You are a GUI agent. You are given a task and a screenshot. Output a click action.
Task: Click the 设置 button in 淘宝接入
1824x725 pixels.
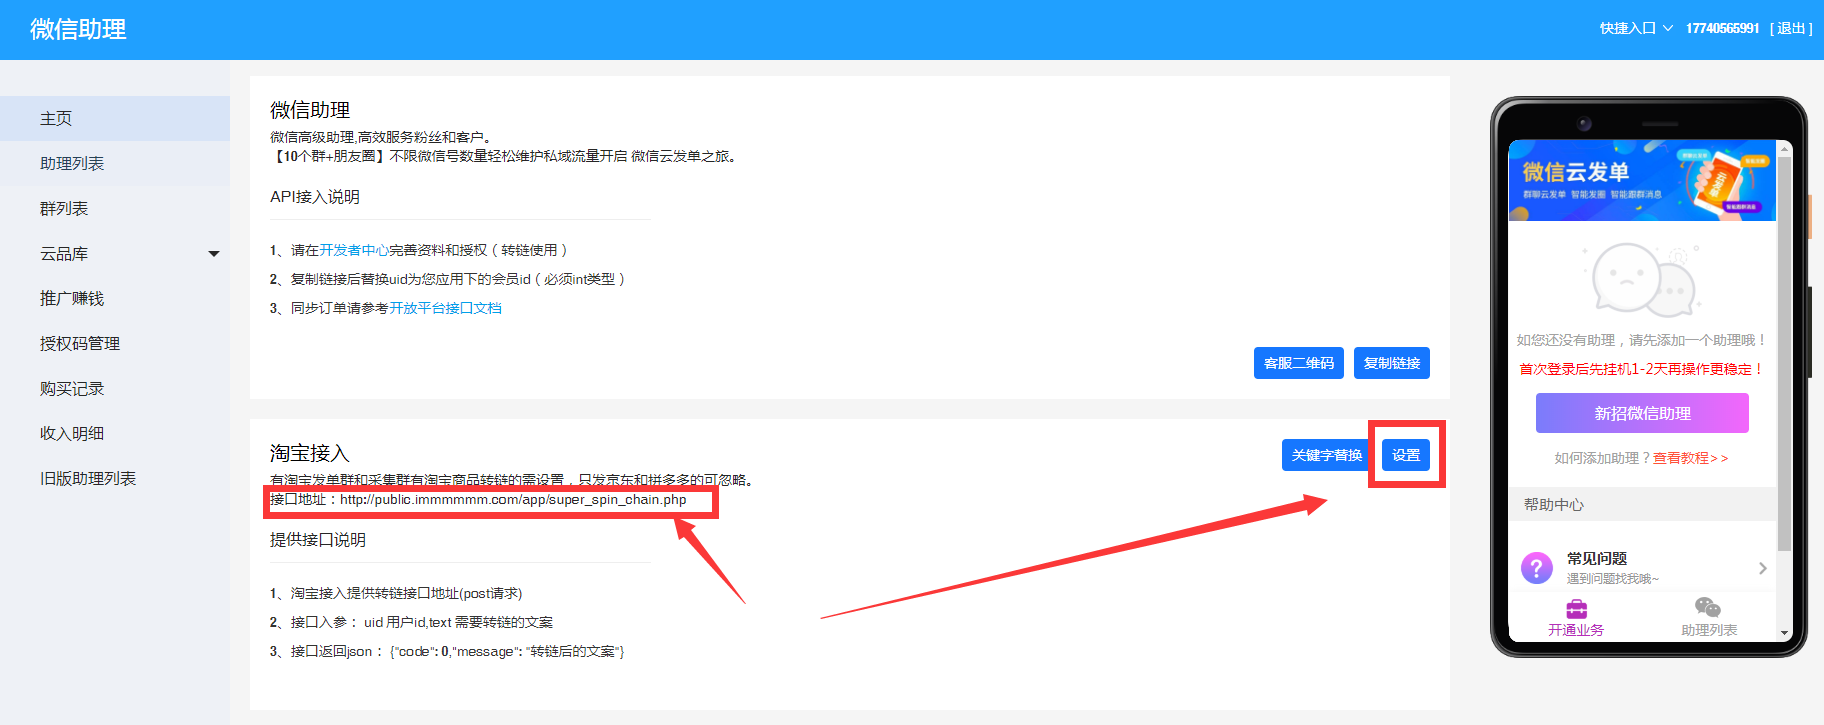[x=1406, y=455]
